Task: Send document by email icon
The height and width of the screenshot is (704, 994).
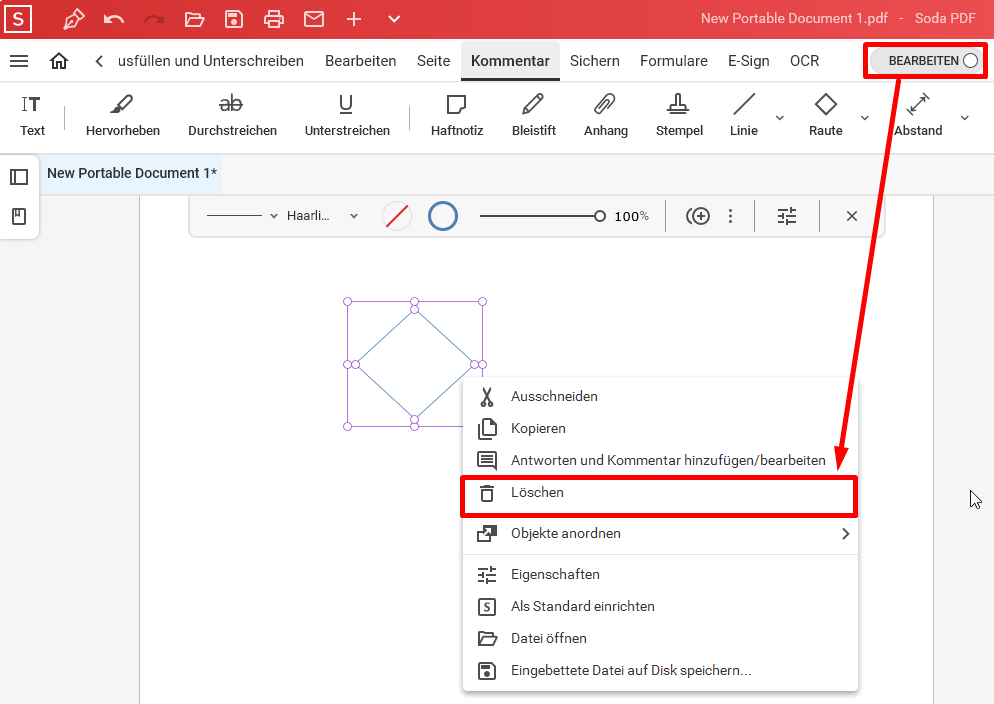Action: 314,20
